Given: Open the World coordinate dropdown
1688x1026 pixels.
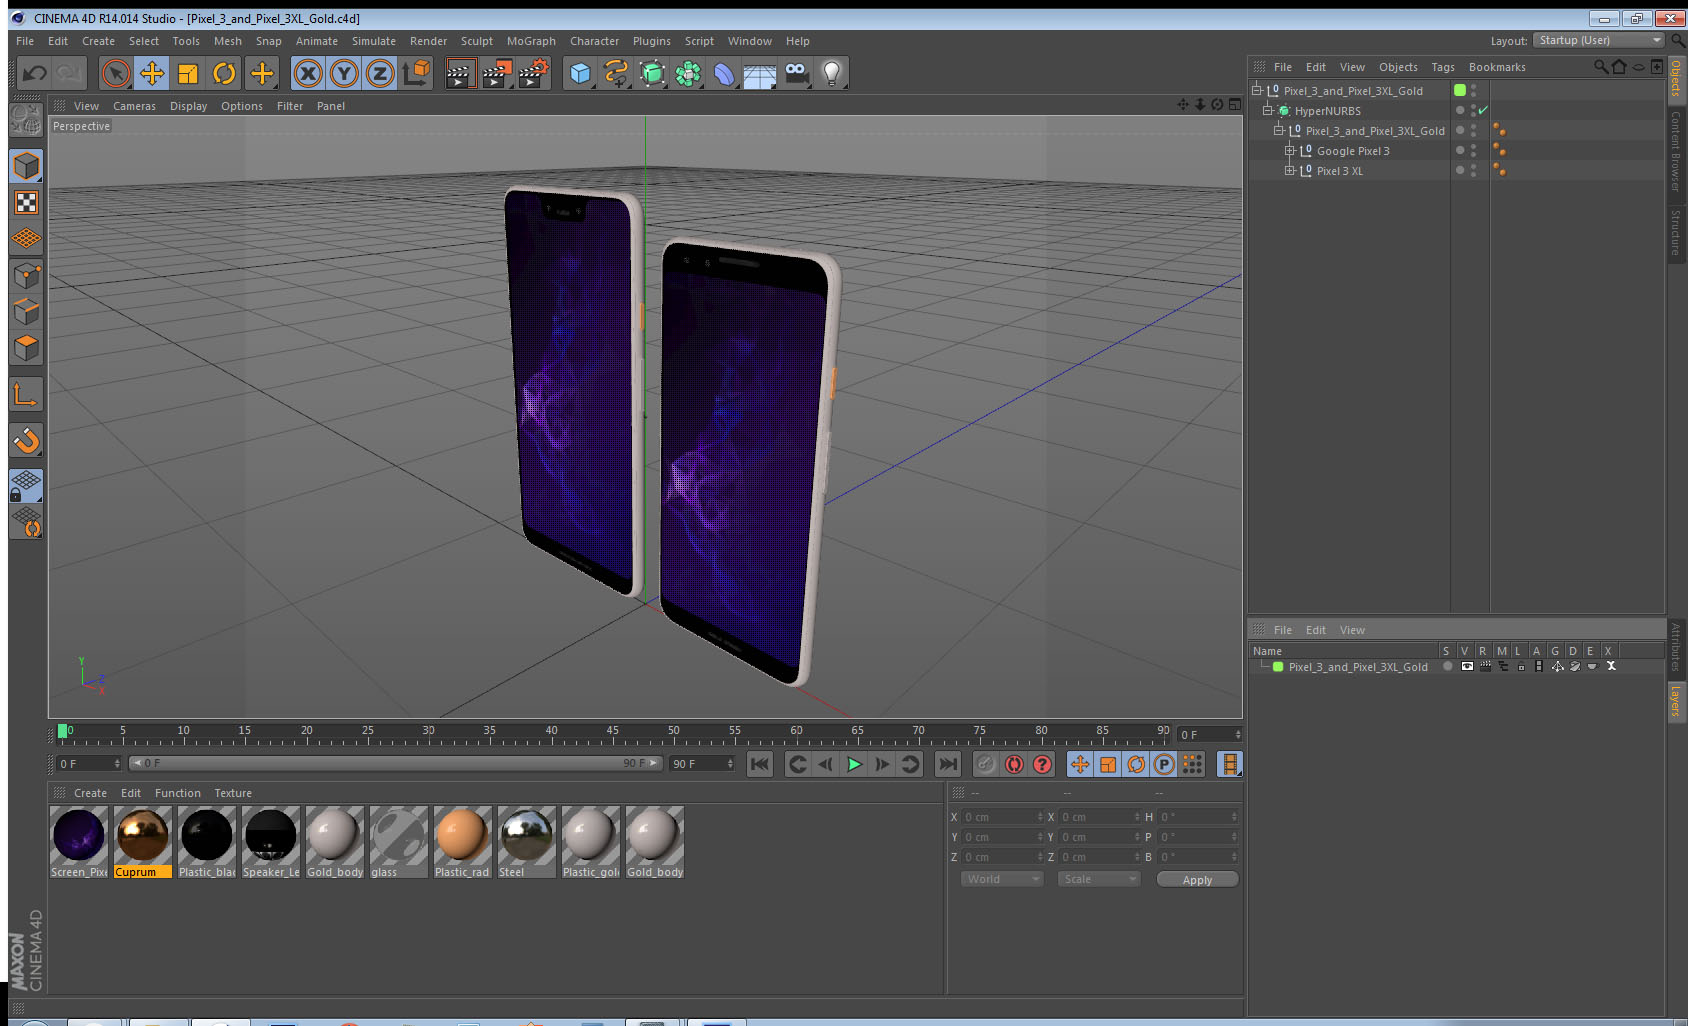Looking at the screenshot, I should pos(1003,879).
